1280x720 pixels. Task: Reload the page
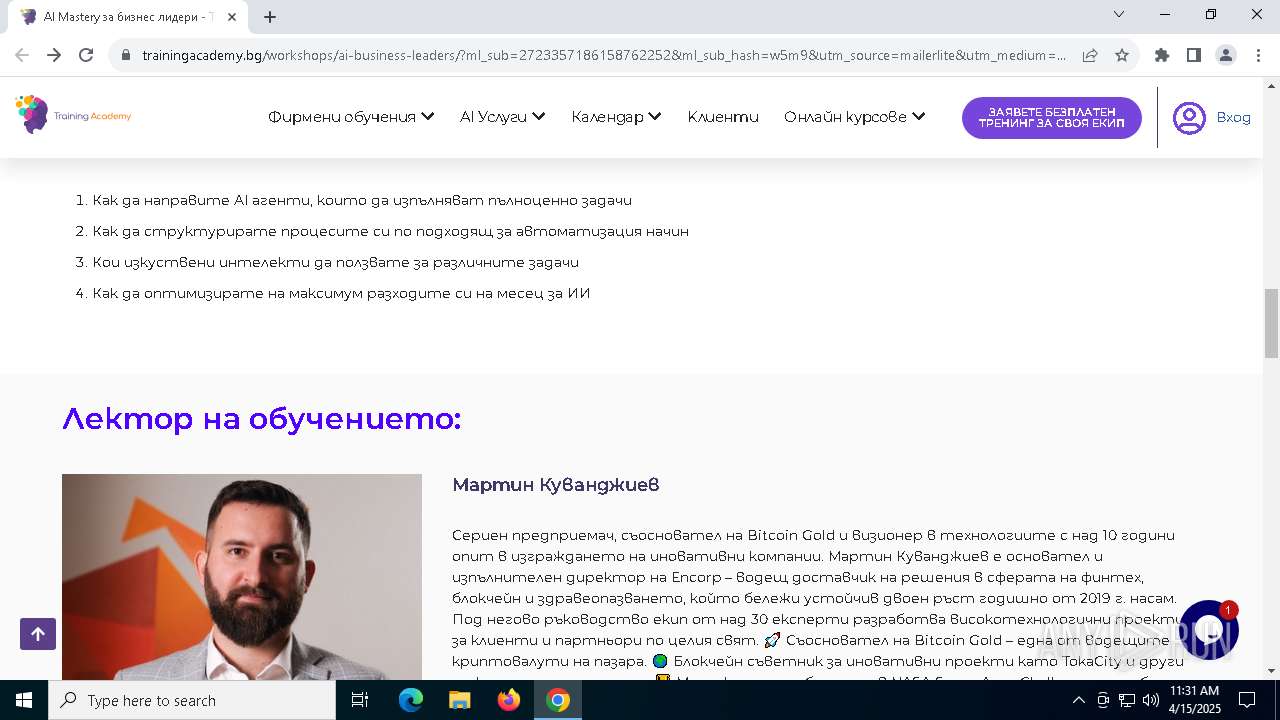tap(86, 56)
